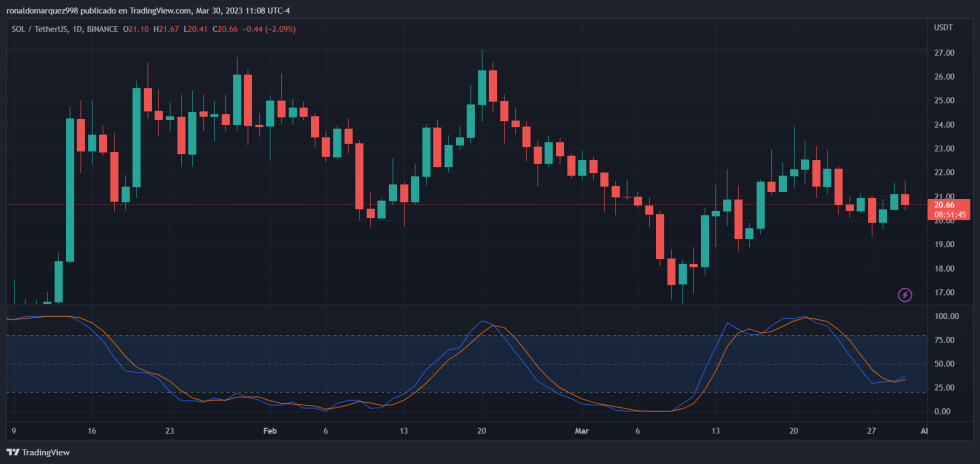Click date 20 under February on time axis

click(482, 431)
